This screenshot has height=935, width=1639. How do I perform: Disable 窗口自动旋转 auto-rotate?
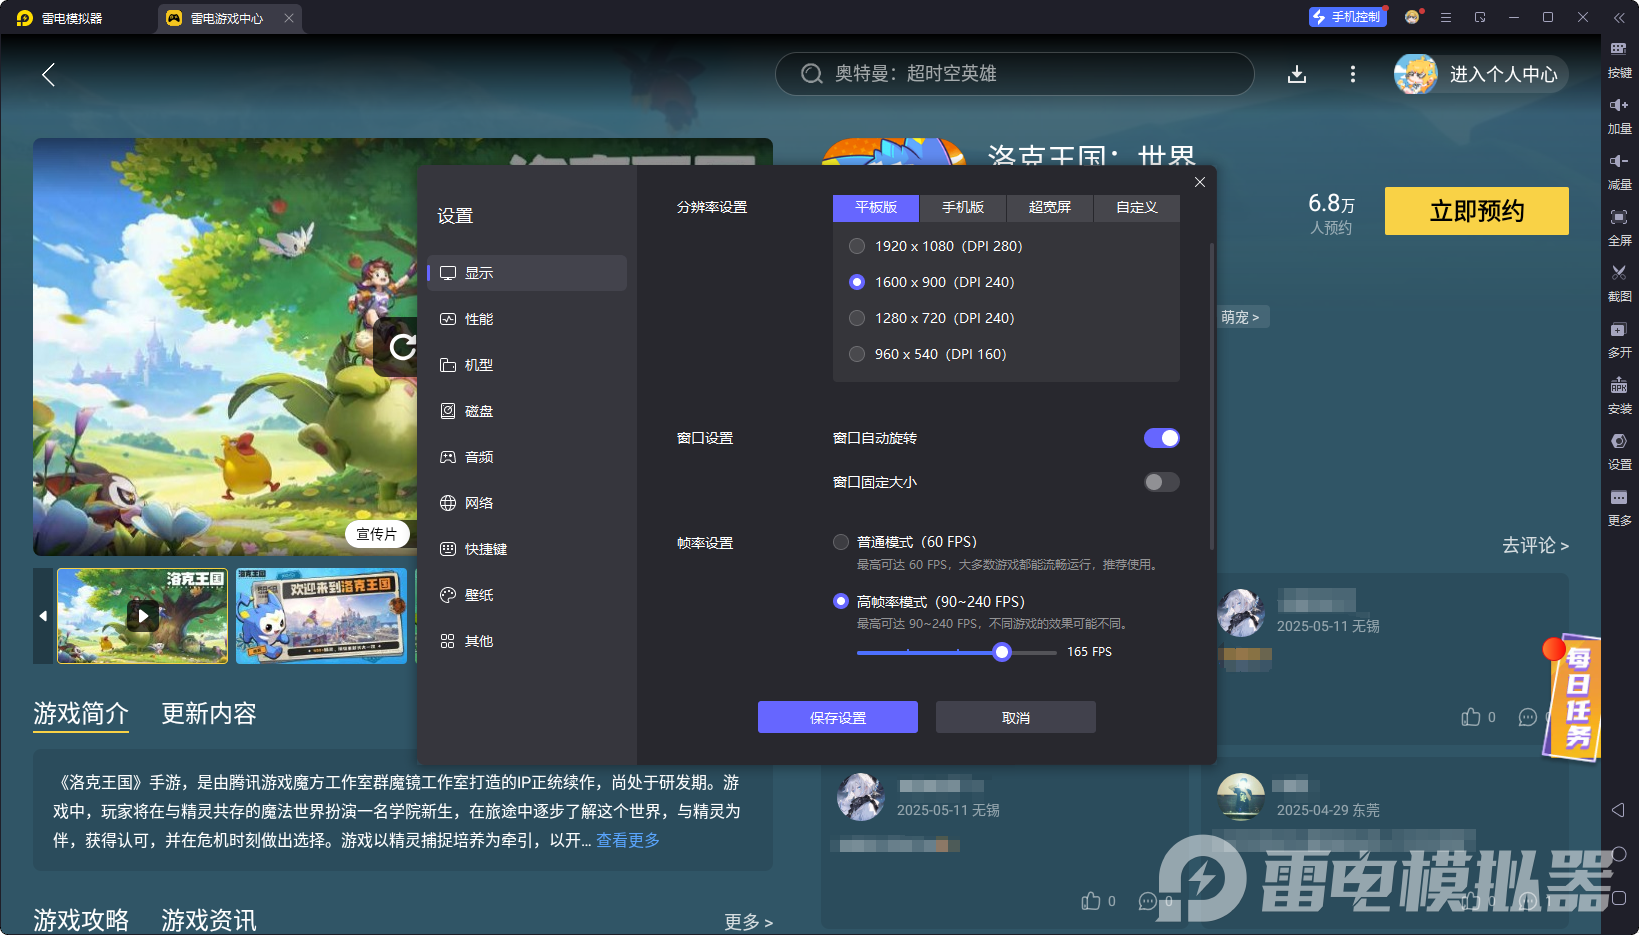1161,437
